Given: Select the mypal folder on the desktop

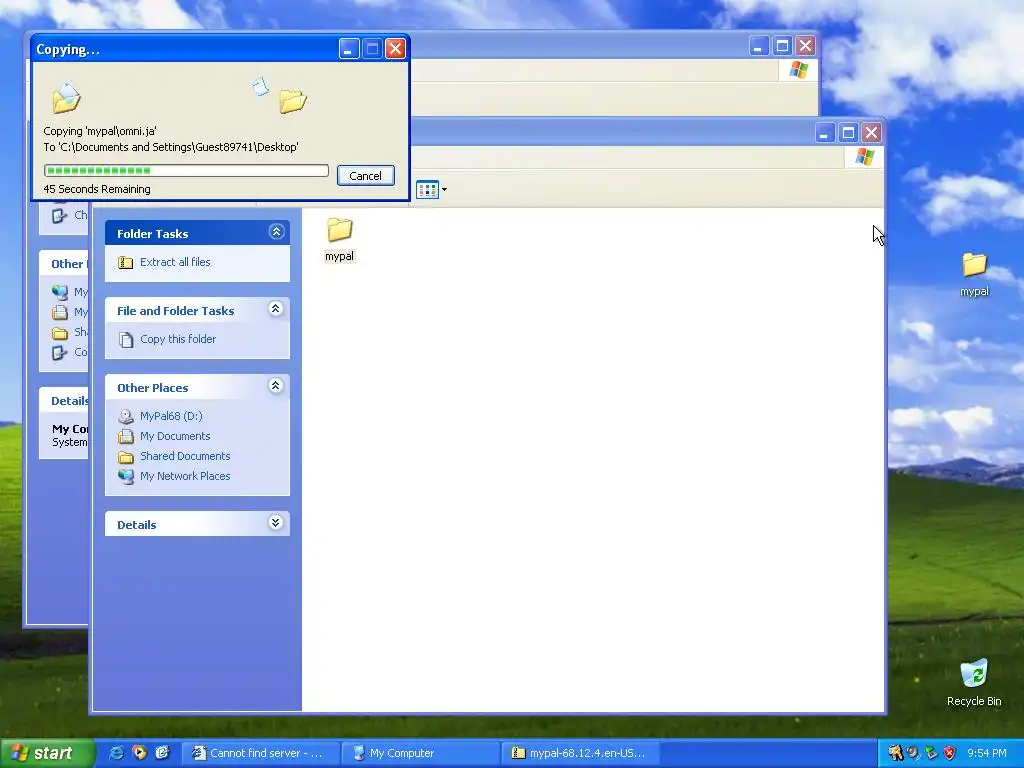Looking at the screenshot, I should 974,274.
